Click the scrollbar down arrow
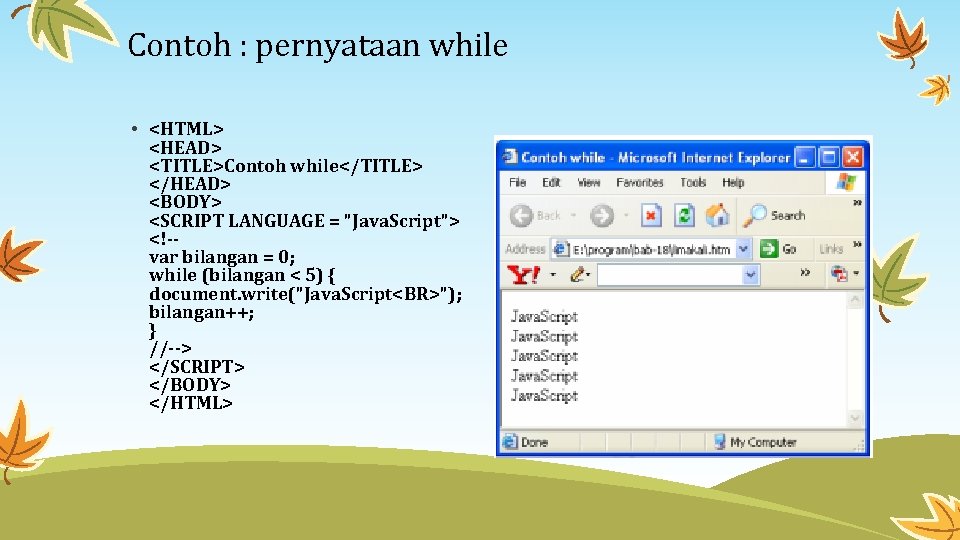 [x=855, y=419]
